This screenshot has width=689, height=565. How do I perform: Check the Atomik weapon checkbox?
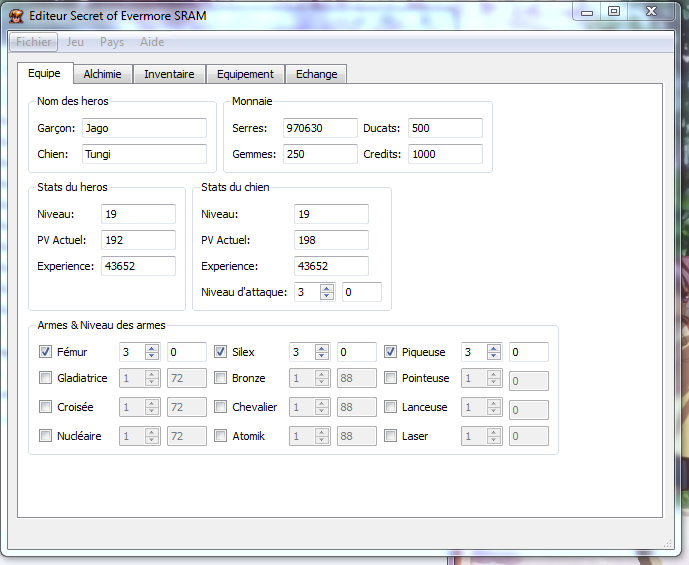pyautogui.click(x=221, y=436)
